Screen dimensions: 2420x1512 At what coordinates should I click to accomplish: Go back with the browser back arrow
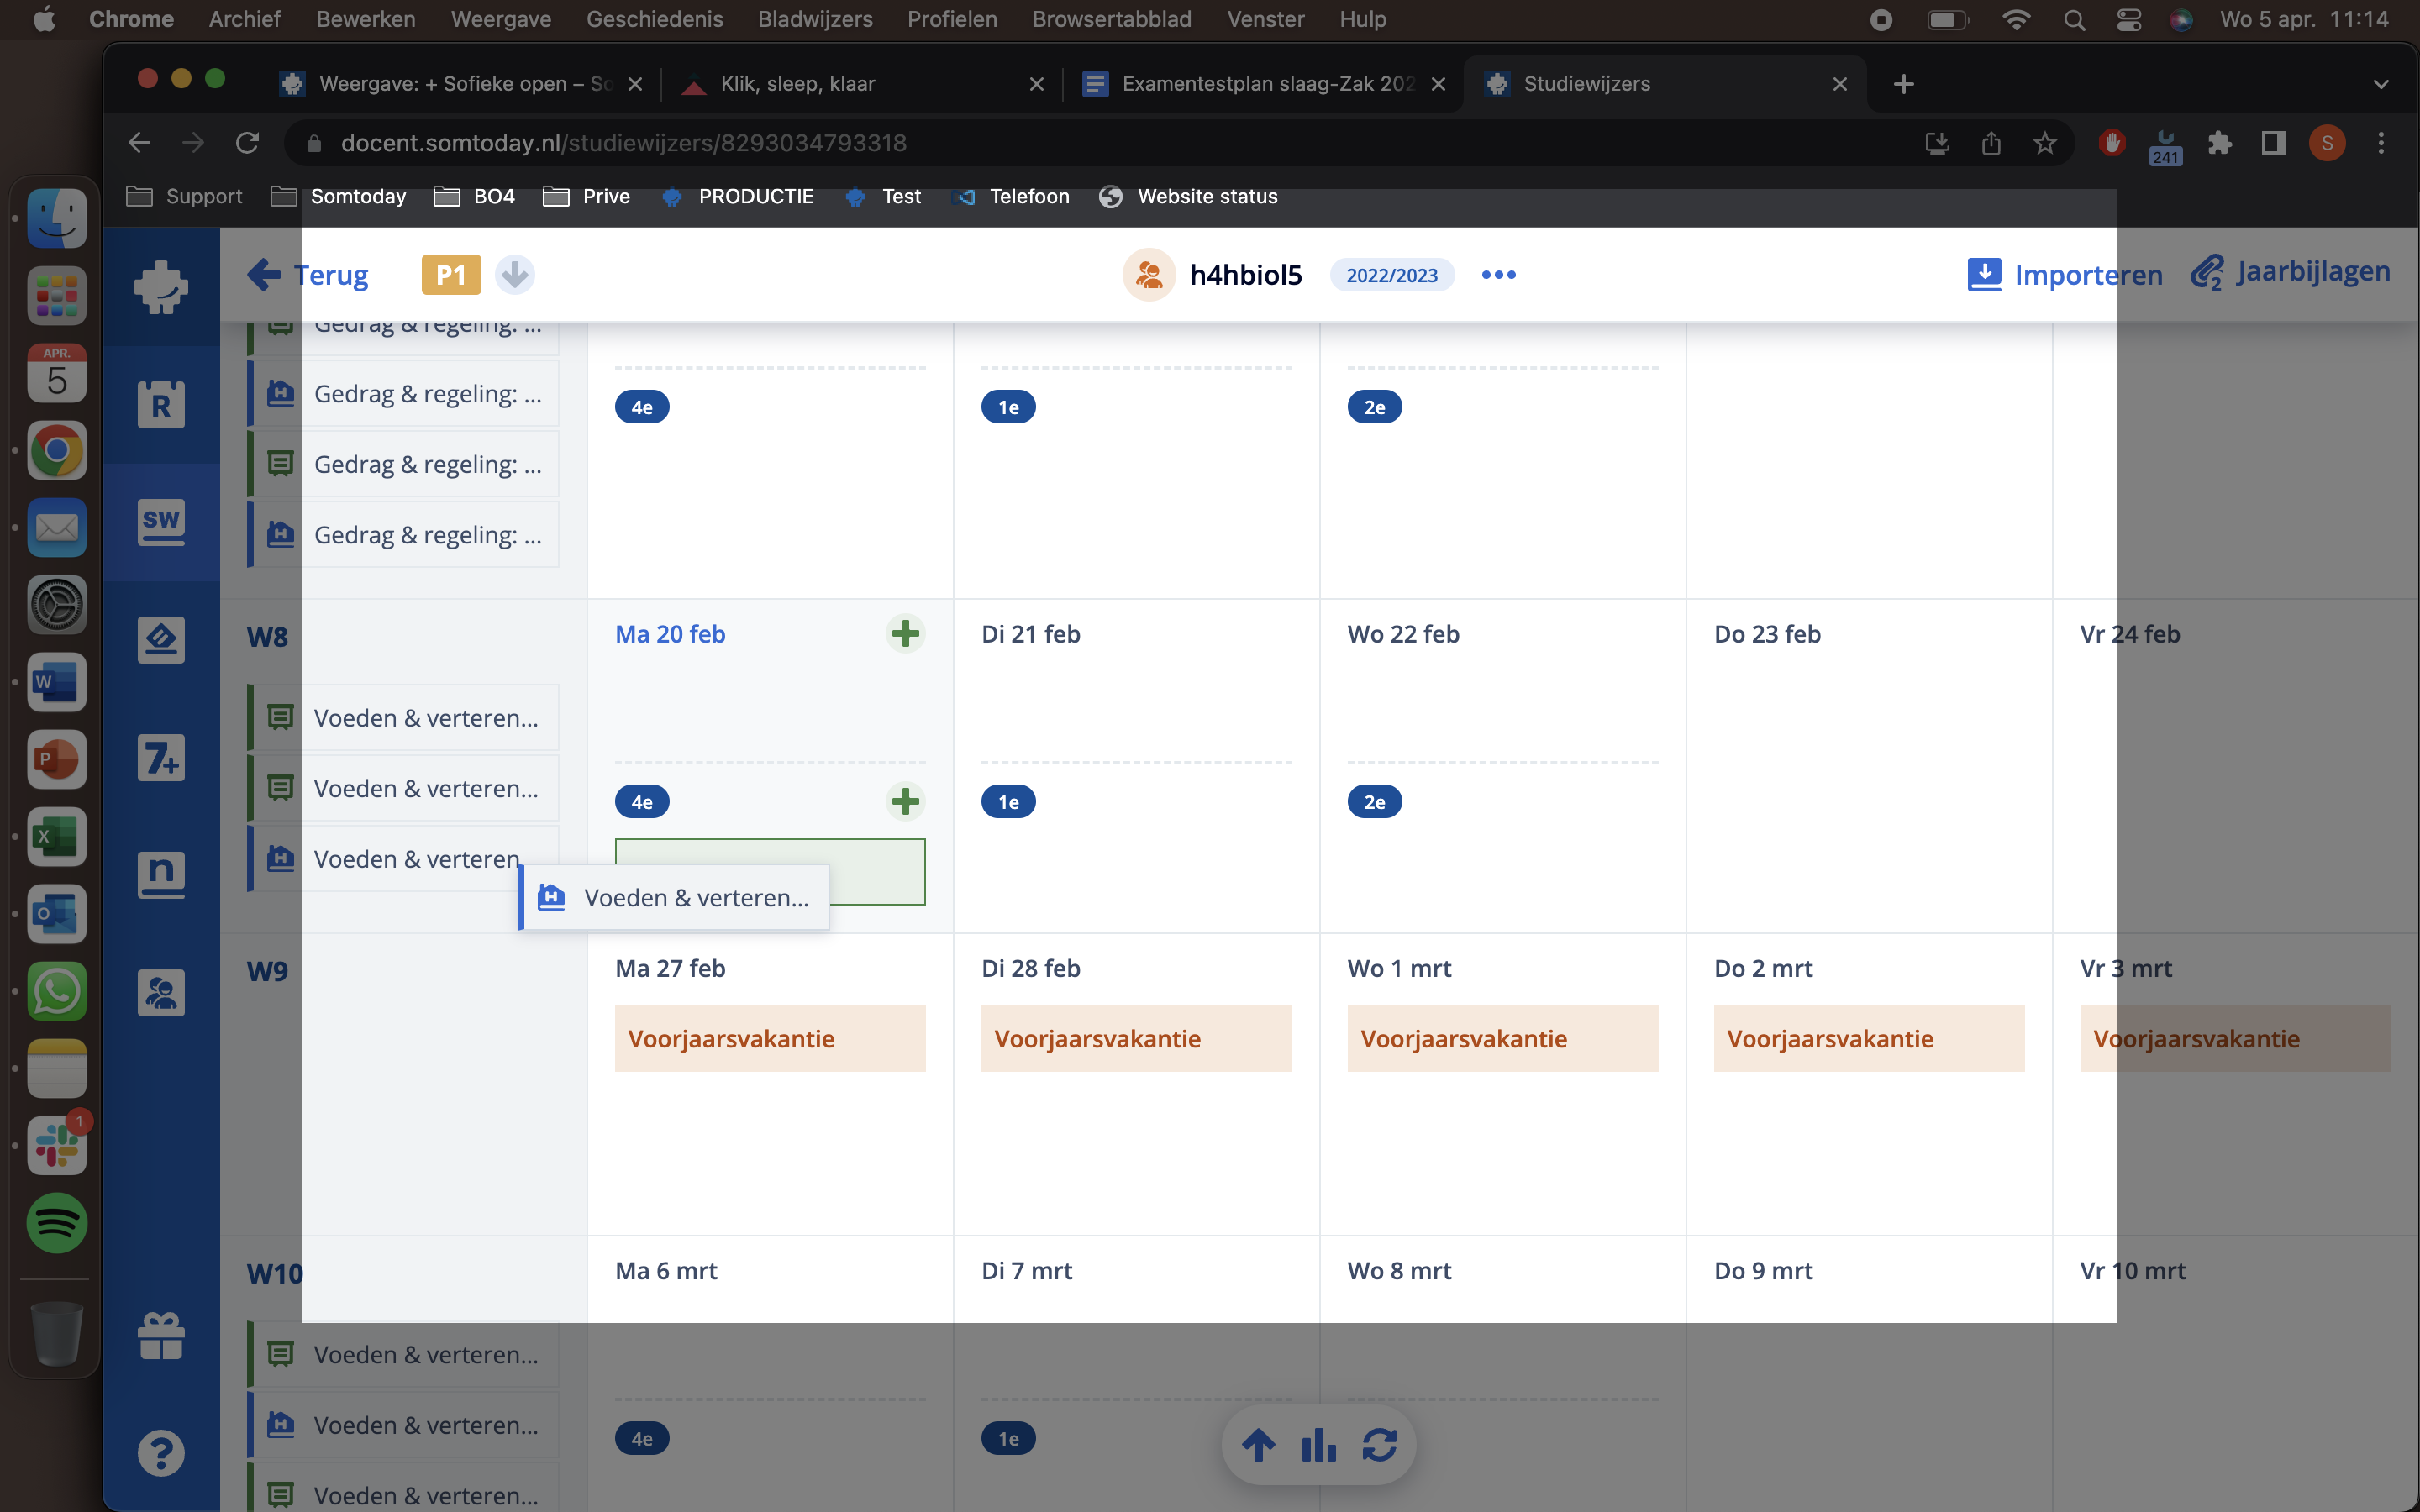pyautogui.click(x=139, y=143)
